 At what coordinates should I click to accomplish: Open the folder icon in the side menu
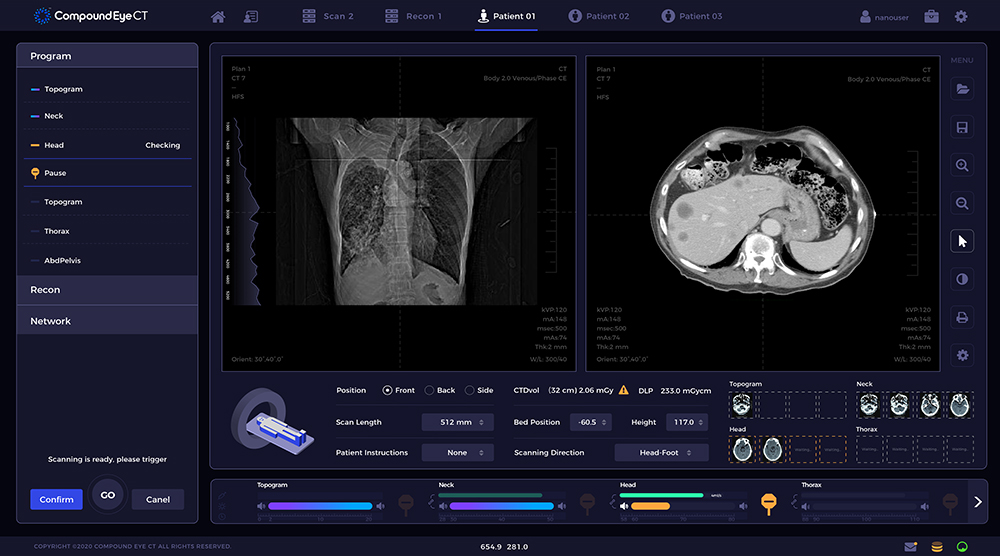(x=962, y=90)
